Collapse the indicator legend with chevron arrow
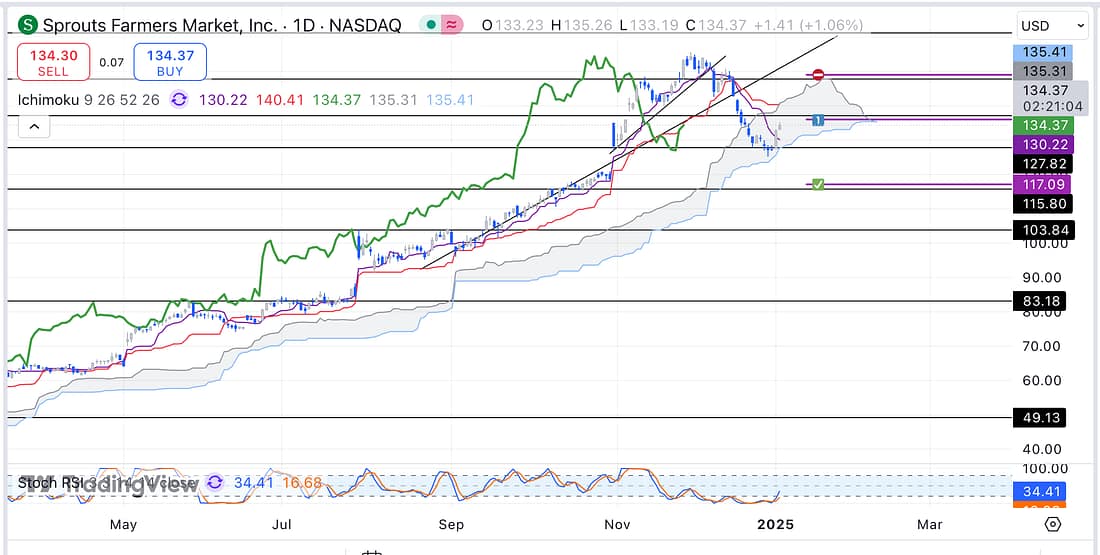 coord(34,127)
